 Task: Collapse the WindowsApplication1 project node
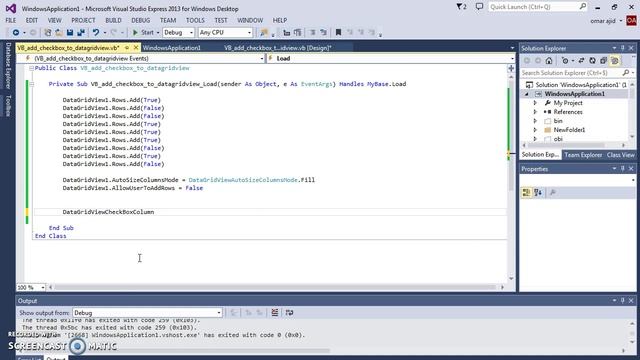tap(527, 94)
